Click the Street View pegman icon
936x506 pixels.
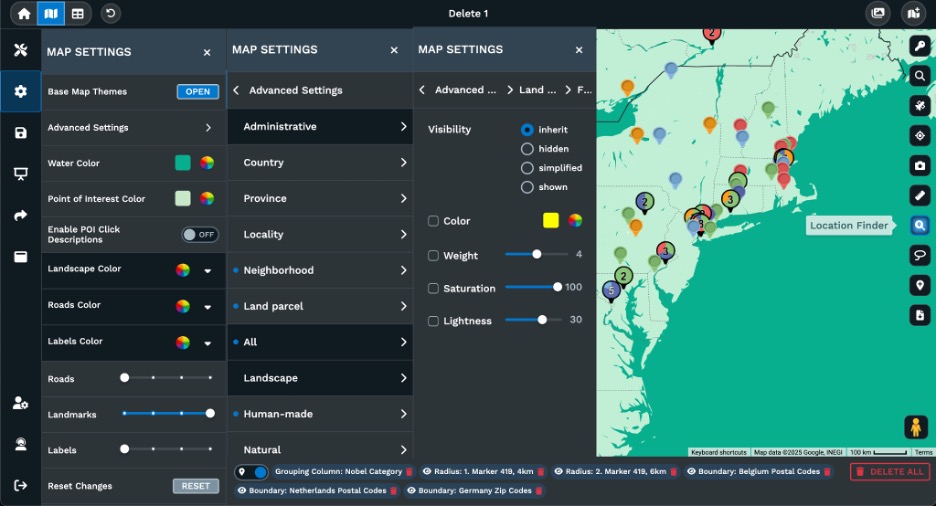[915, 427]
